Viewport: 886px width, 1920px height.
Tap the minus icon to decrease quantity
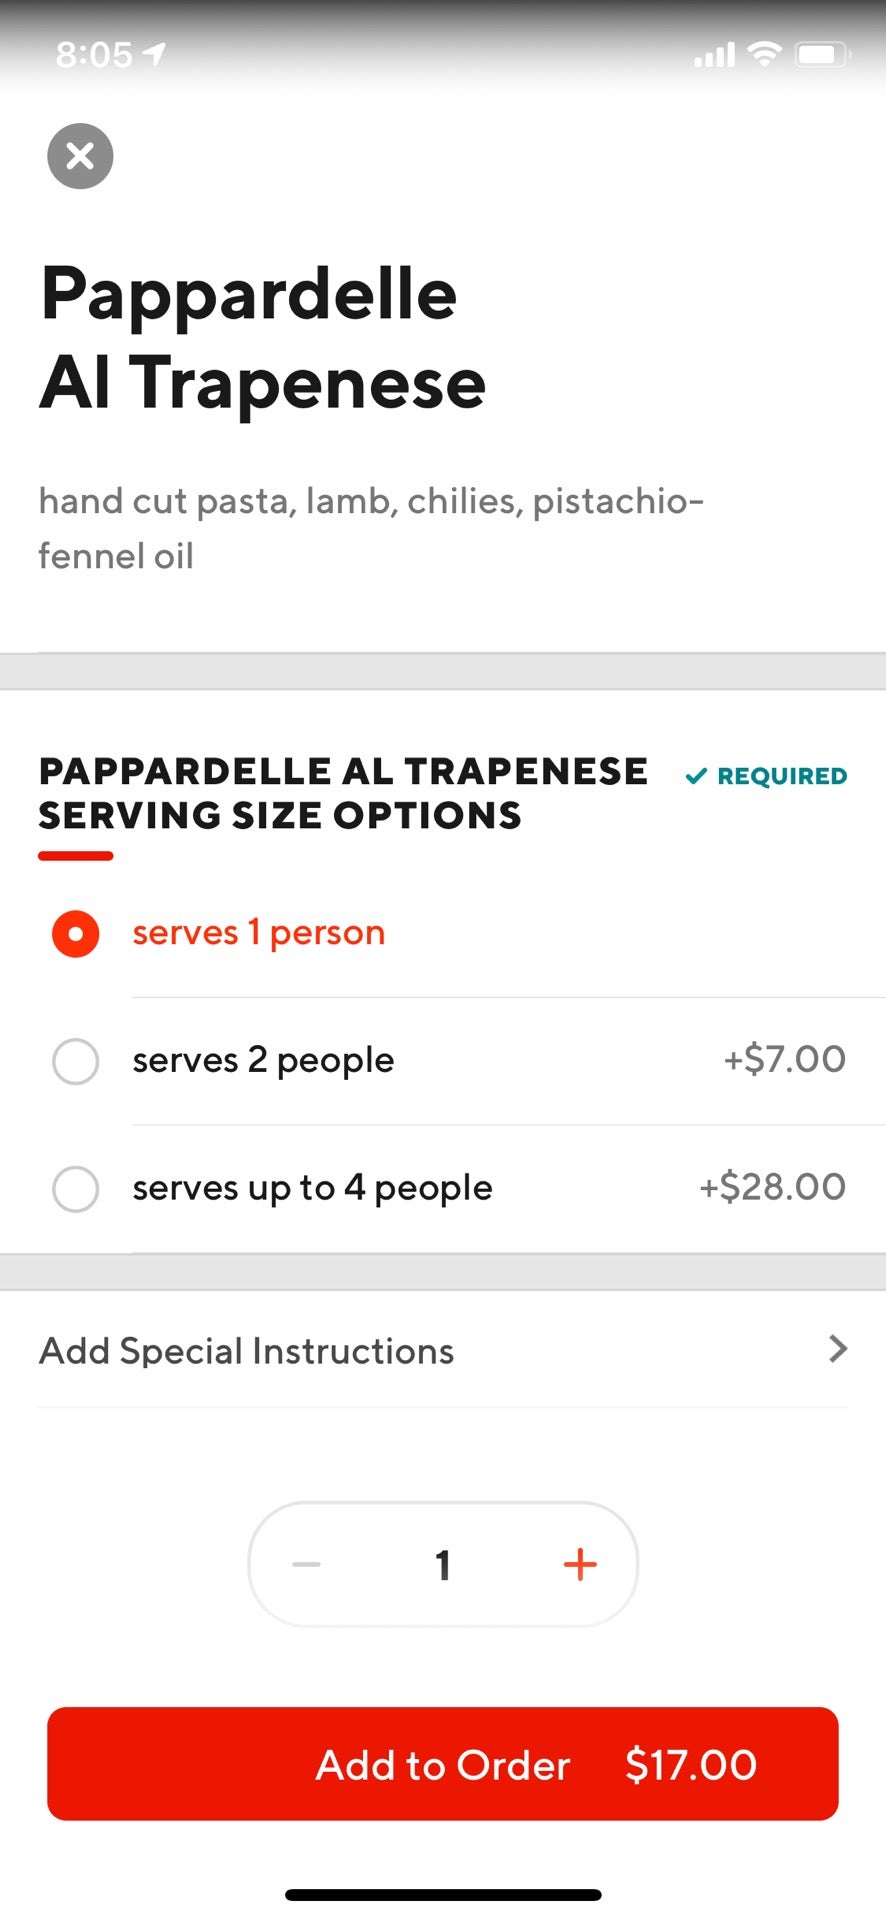point(306,1565)
